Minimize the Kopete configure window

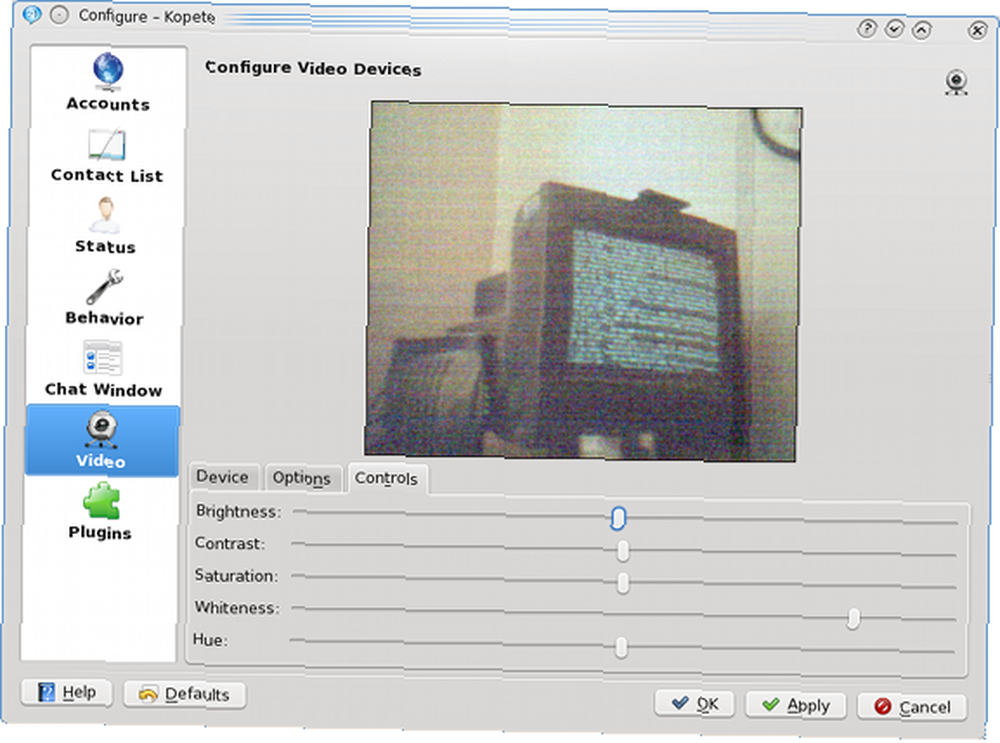click(x=894, y=29)
